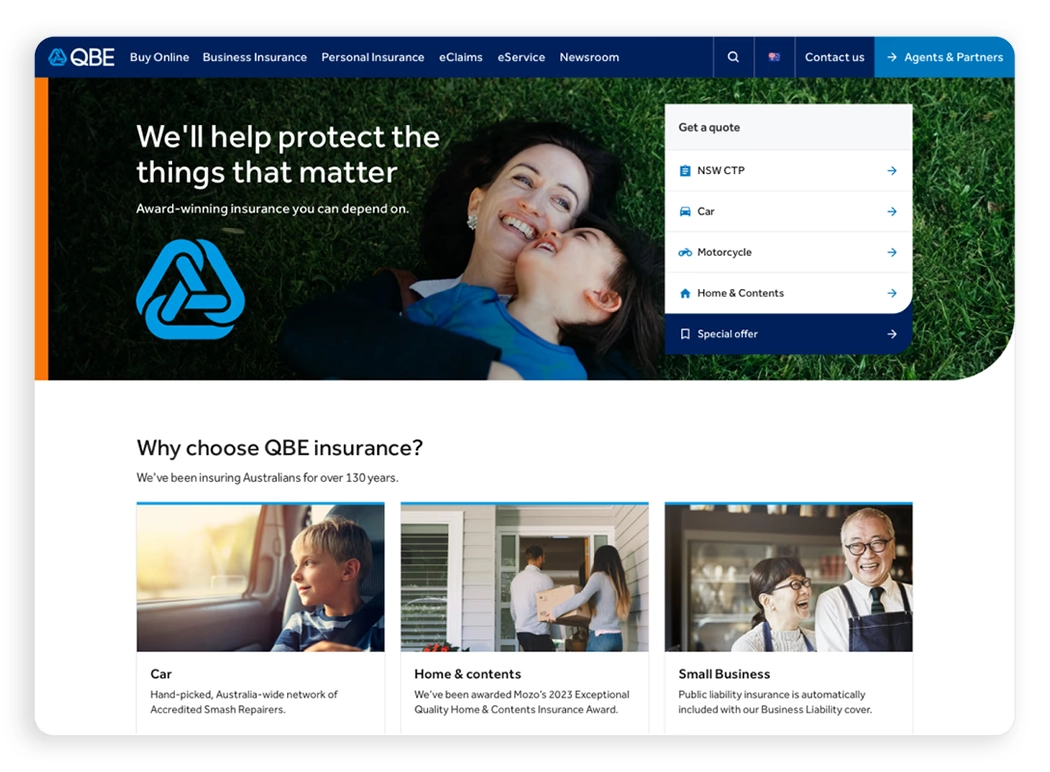The image size is (1050, 772).
Task: Click the arrow on the Car quote row
Action: tap(892, 212)
